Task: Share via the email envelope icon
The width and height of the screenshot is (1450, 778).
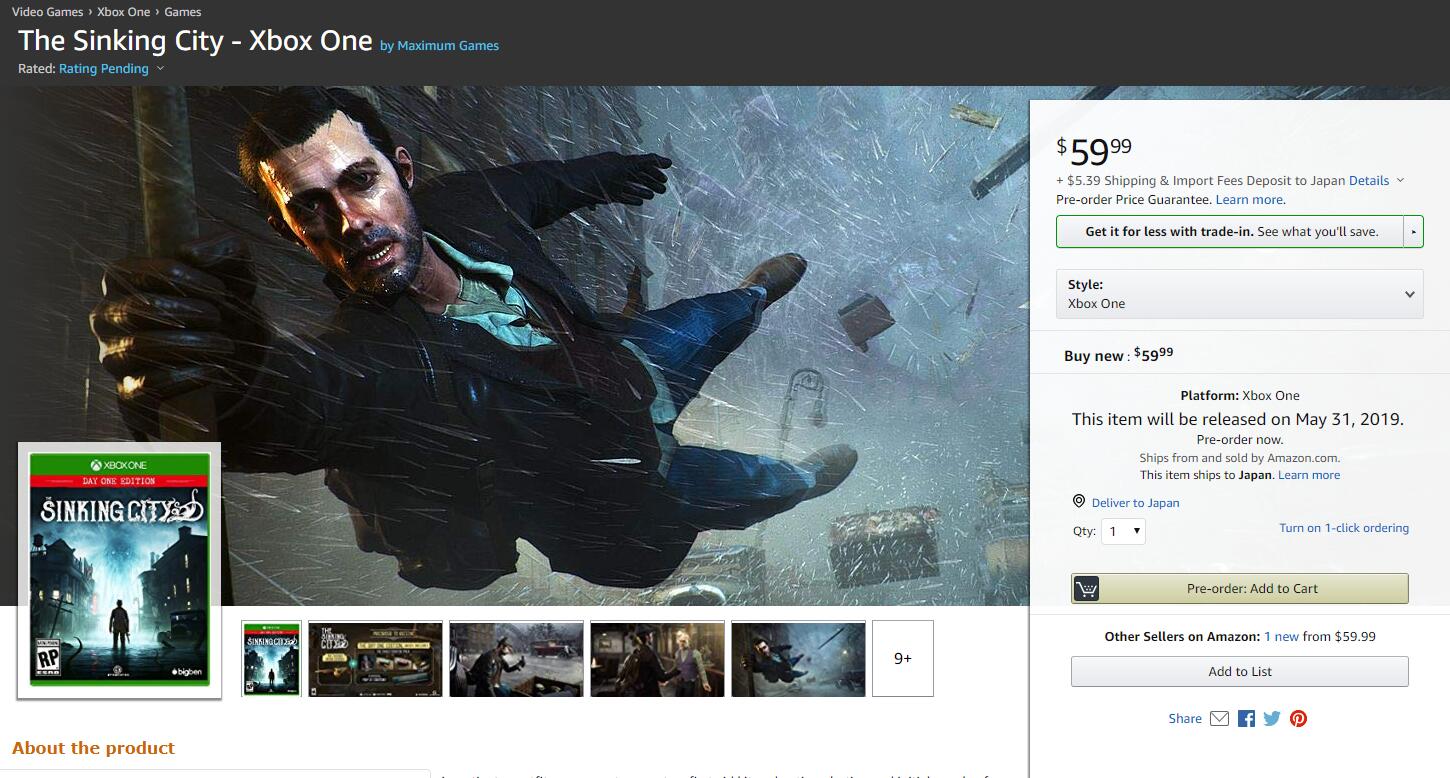Action: point(1219,718)
